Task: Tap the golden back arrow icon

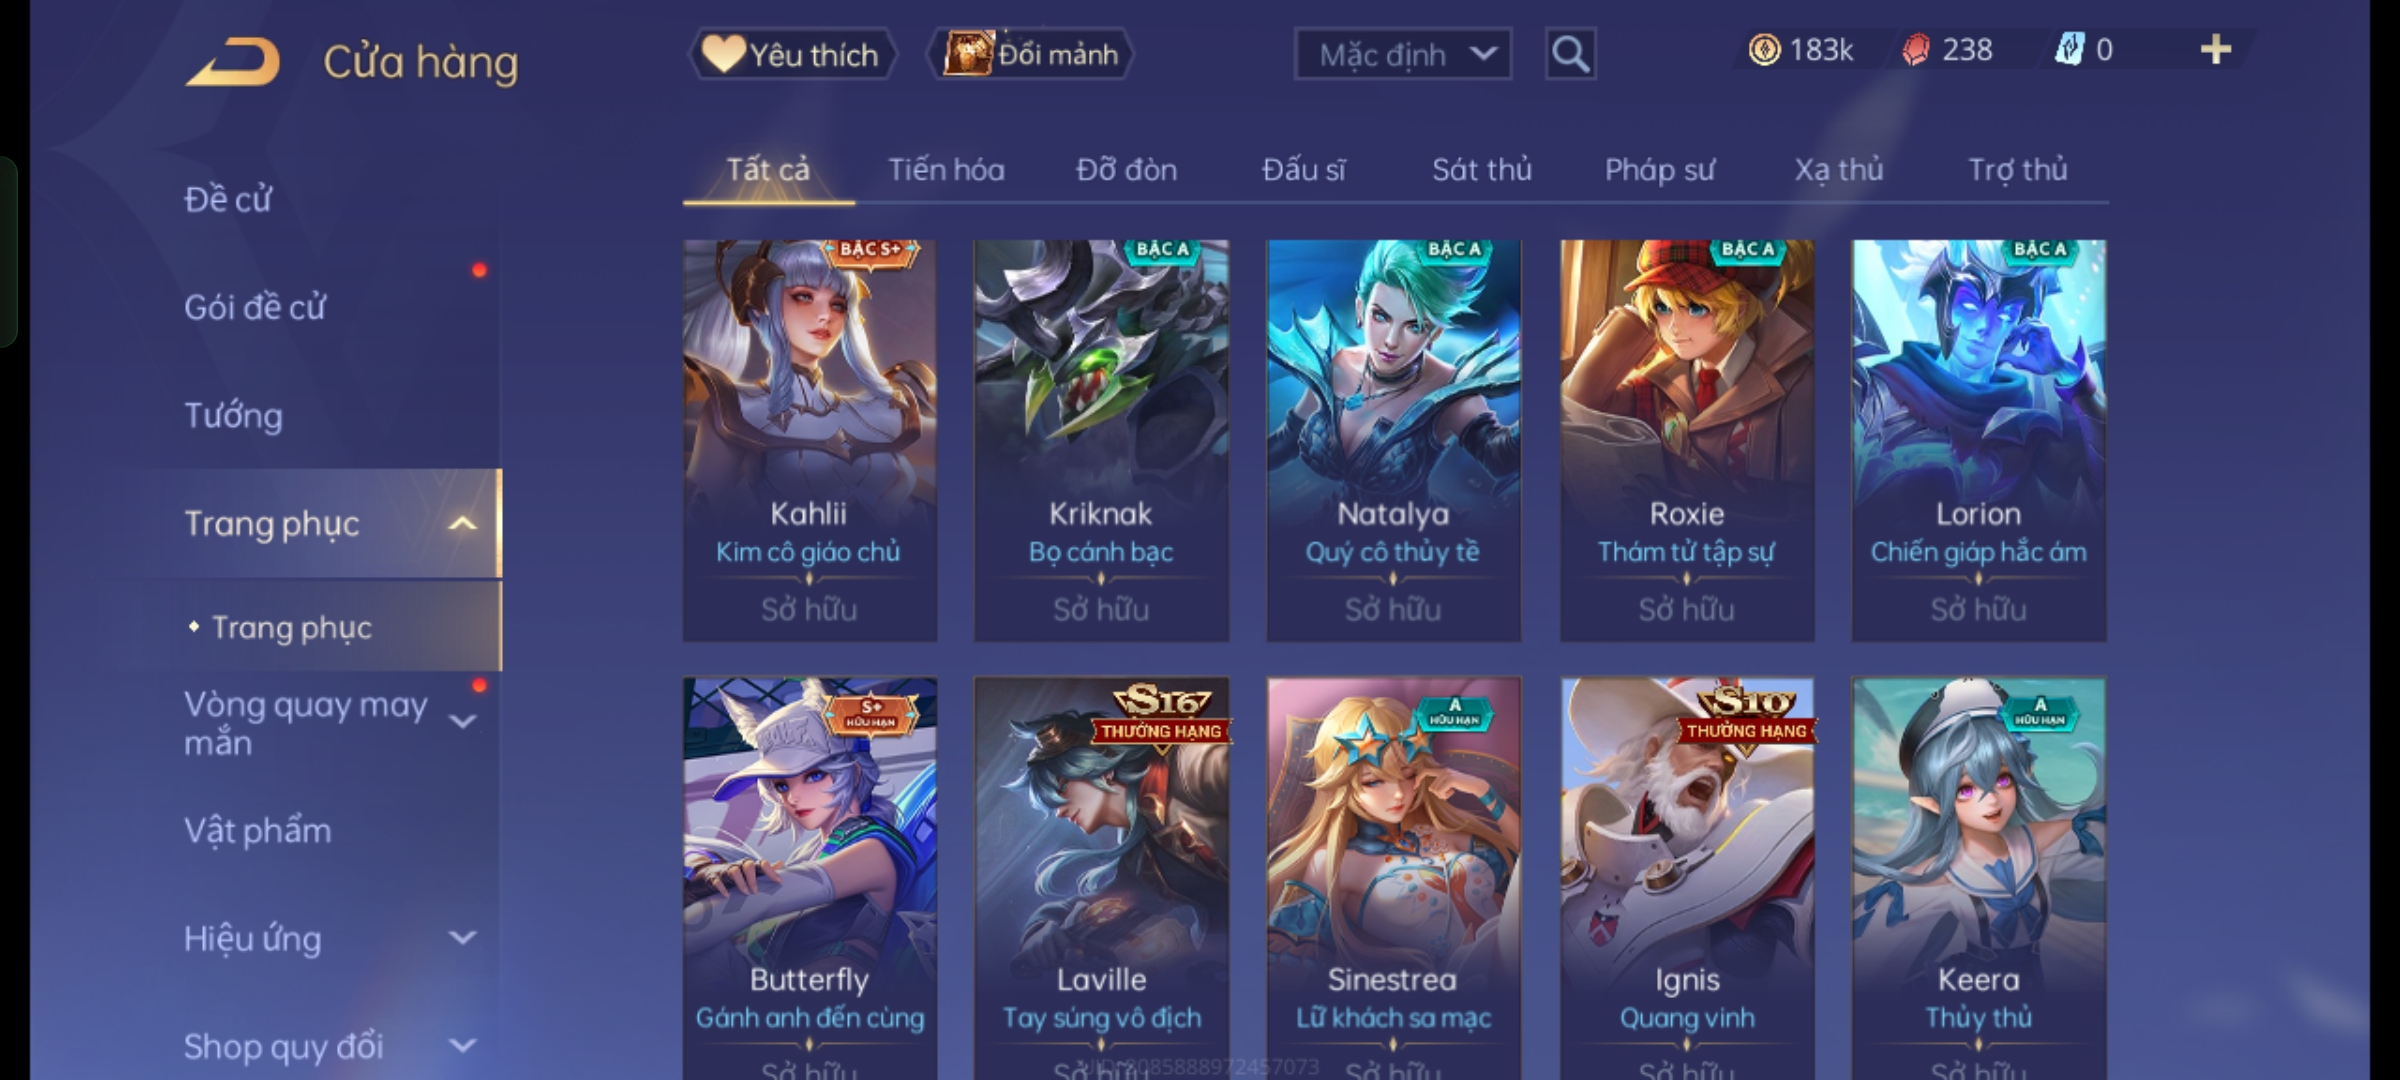Action: pyautogui.click(x=232, y=62)
